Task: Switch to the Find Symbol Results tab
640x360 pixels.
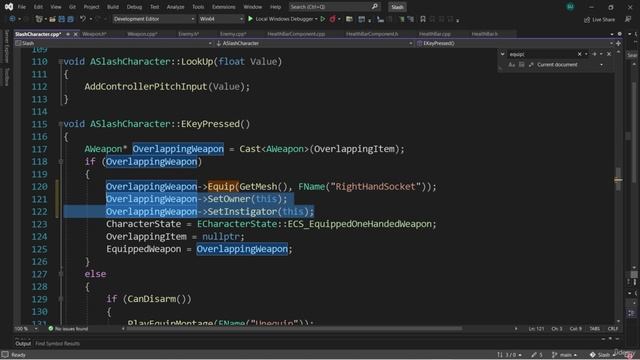Action: click(x=58, y=344)
